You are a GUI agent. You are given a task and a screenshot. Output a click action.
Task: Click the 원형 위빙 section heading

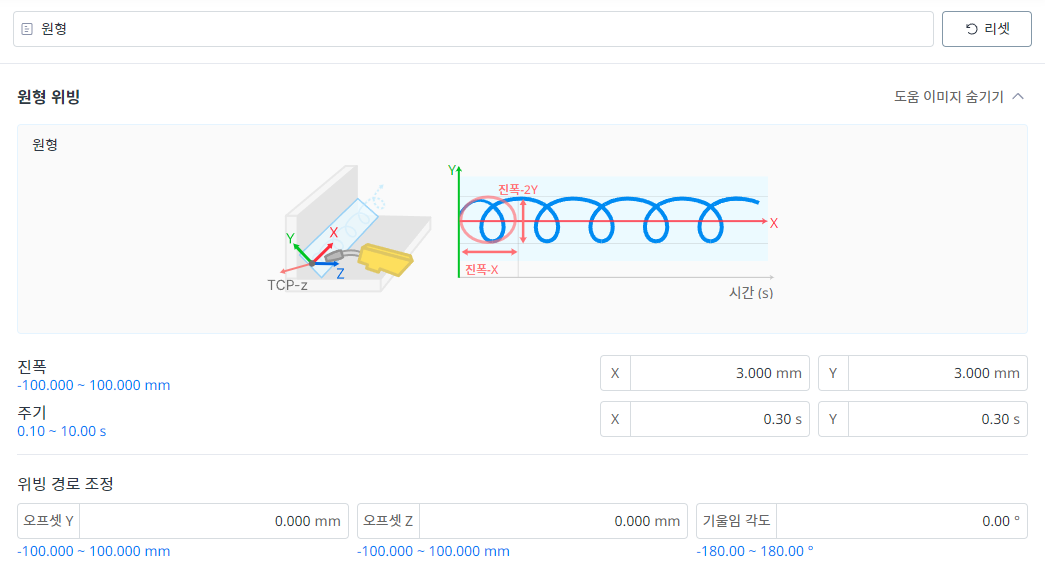48,97
